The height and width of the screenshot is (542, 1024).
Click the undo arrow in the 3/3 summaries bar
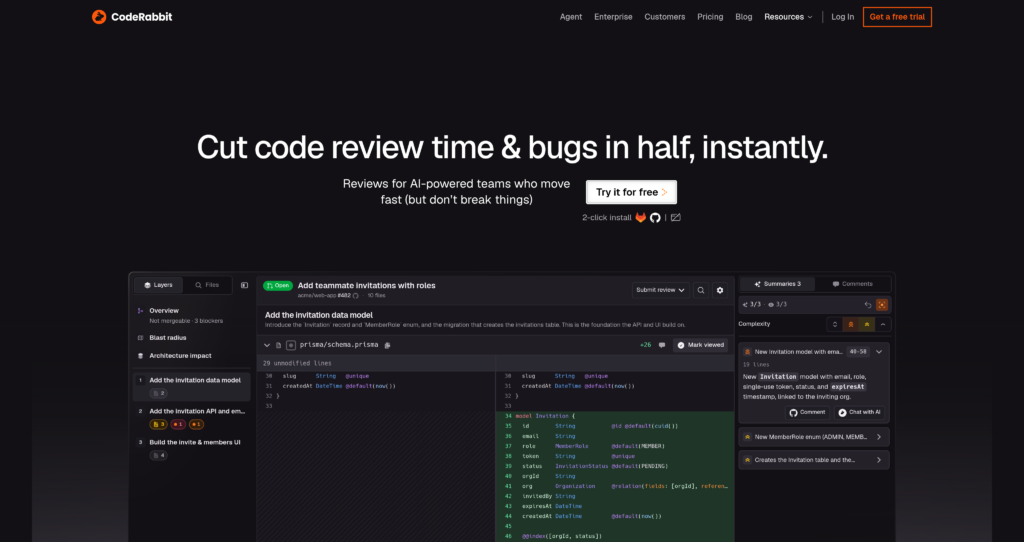coord(868,305)
